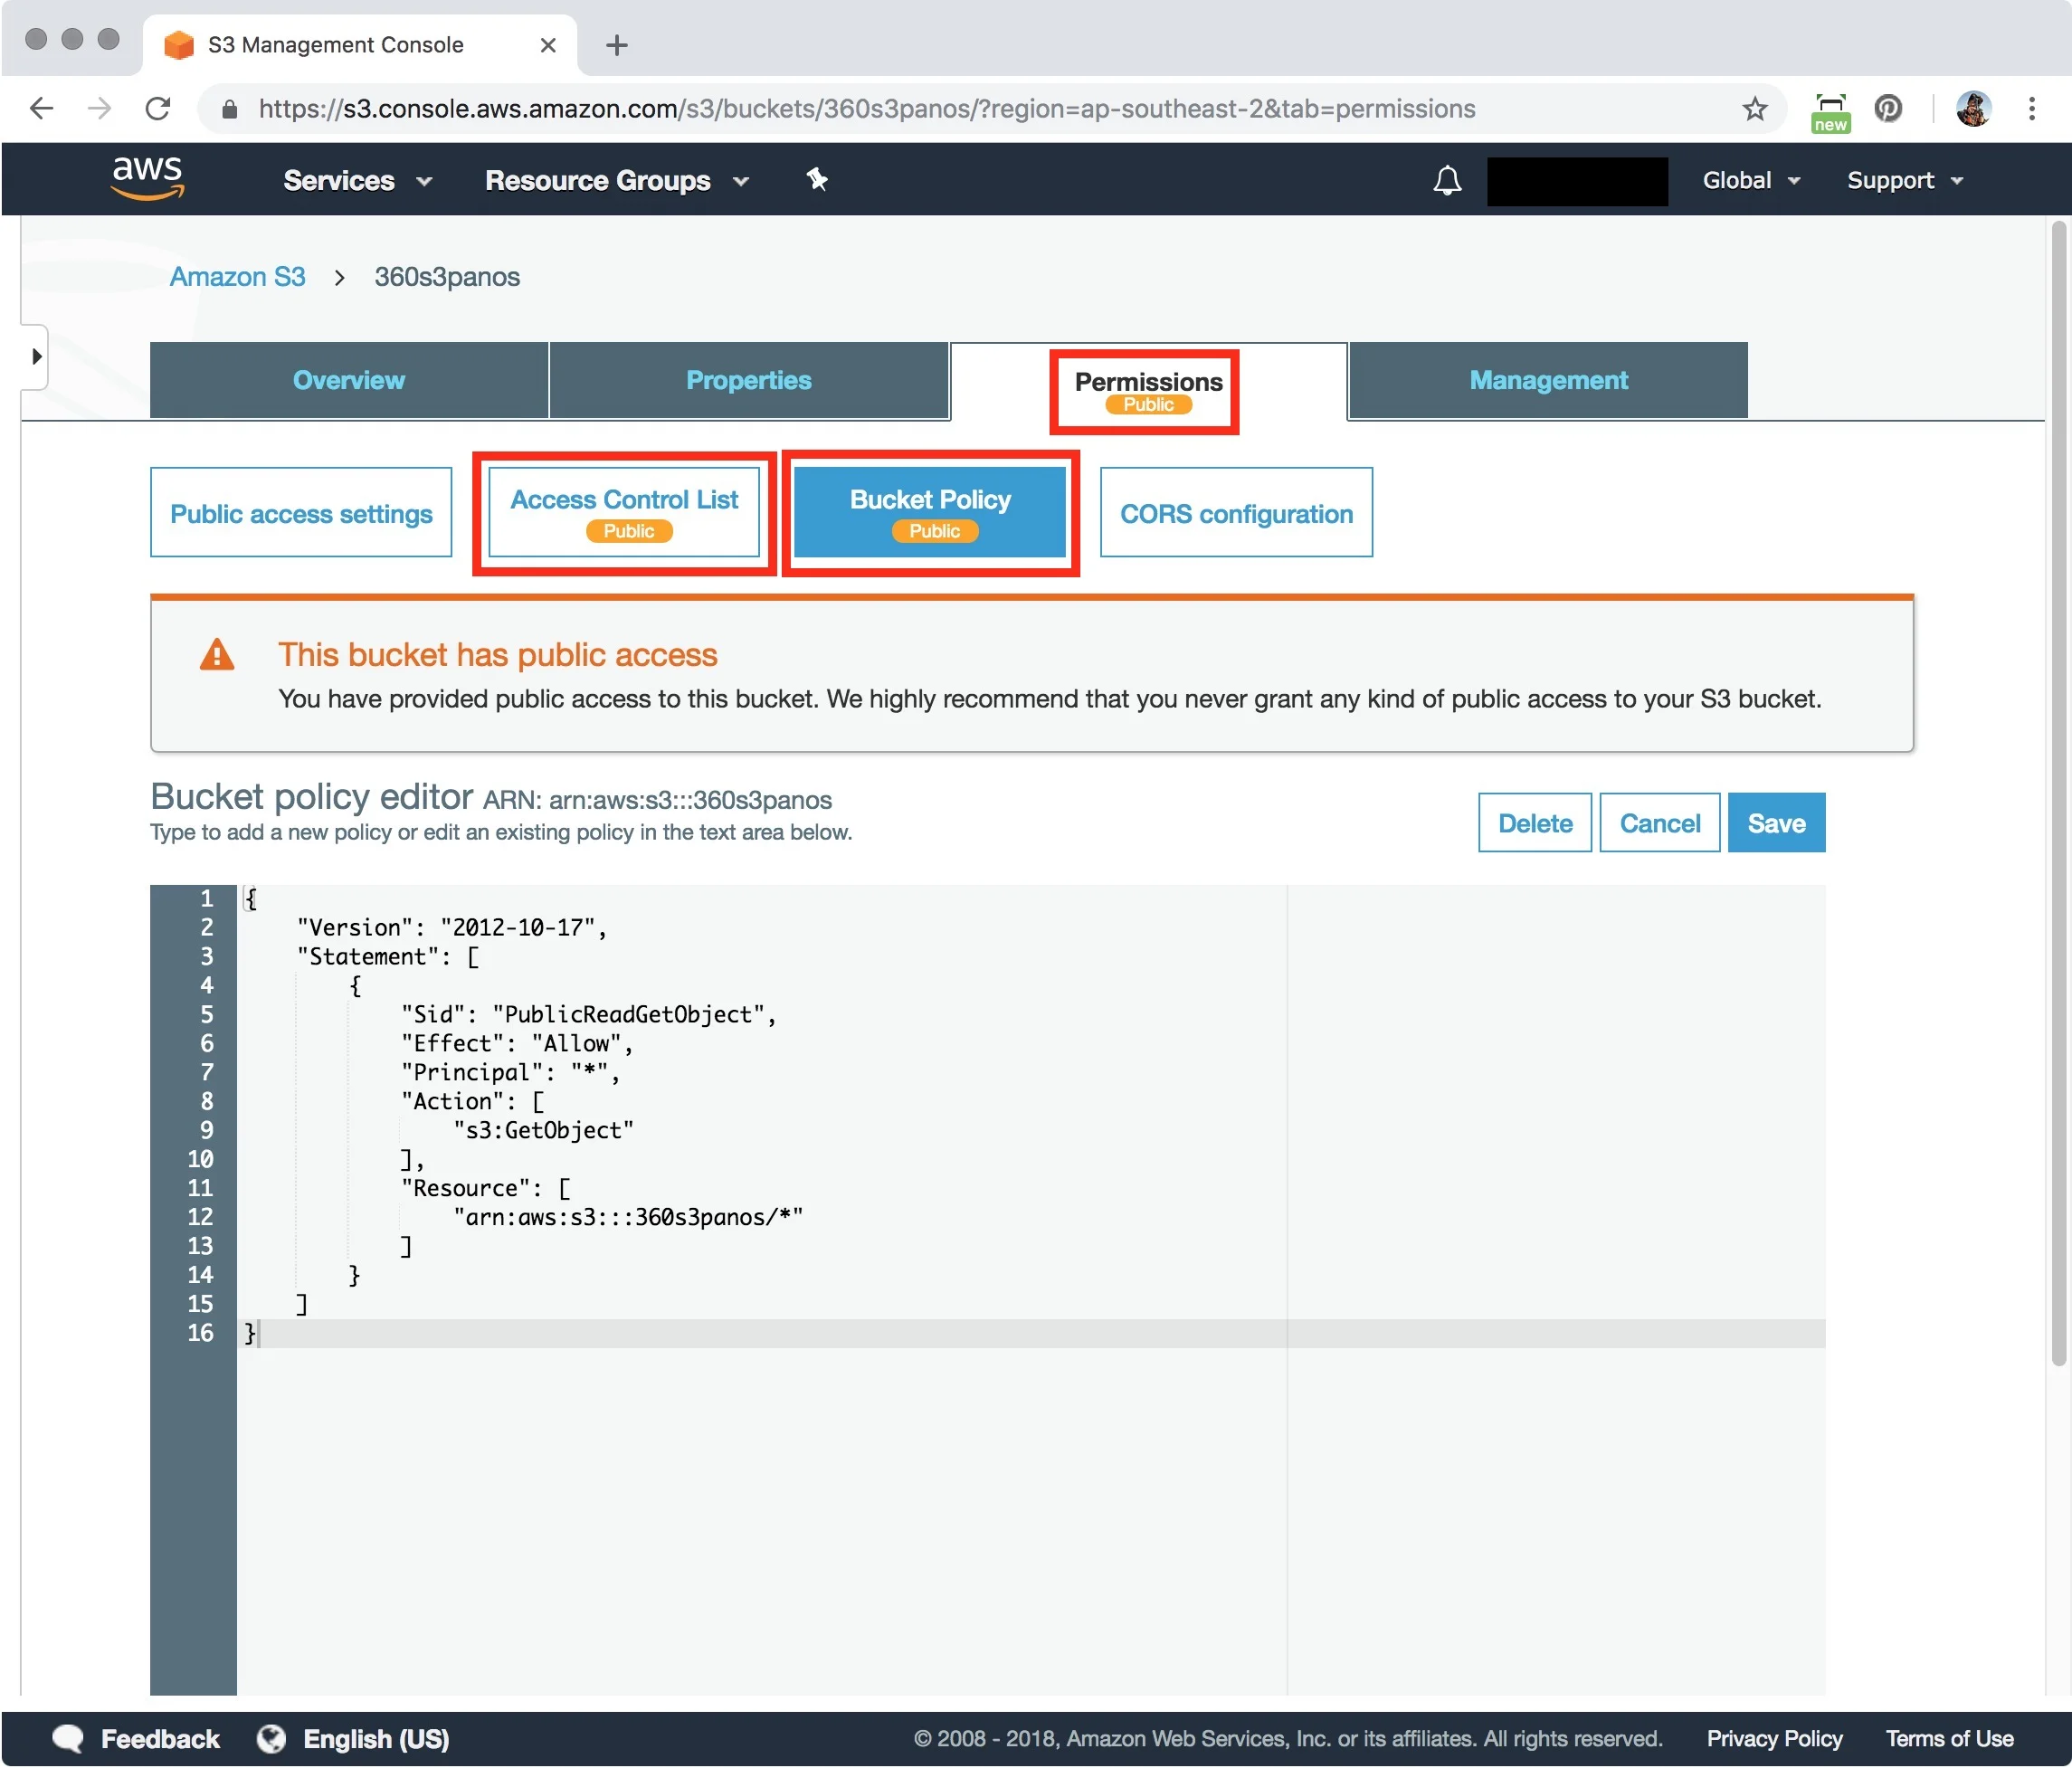Click the AWS logo home icon
2072x1768 pixels.
click(x=147, y=179)
